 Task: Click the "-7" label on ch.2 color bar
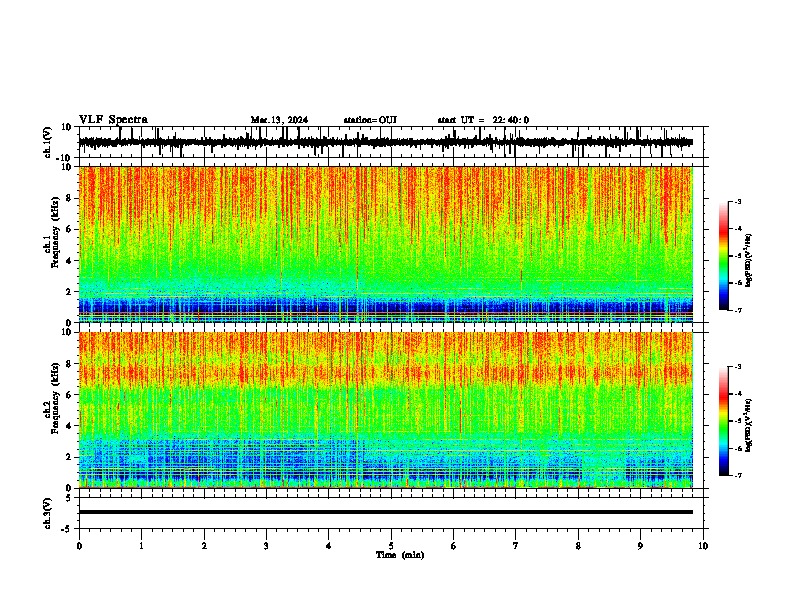coord(738,476)
